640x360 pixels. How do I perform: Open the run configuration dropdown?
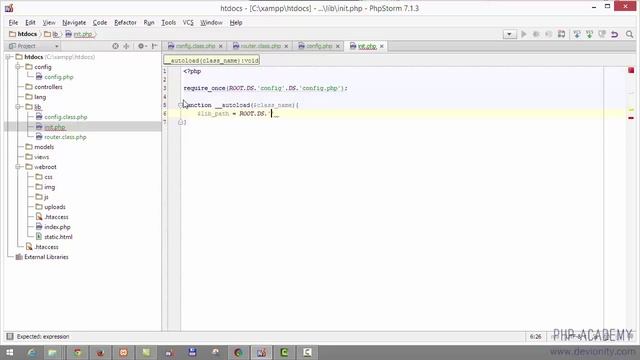coord(509,34)
